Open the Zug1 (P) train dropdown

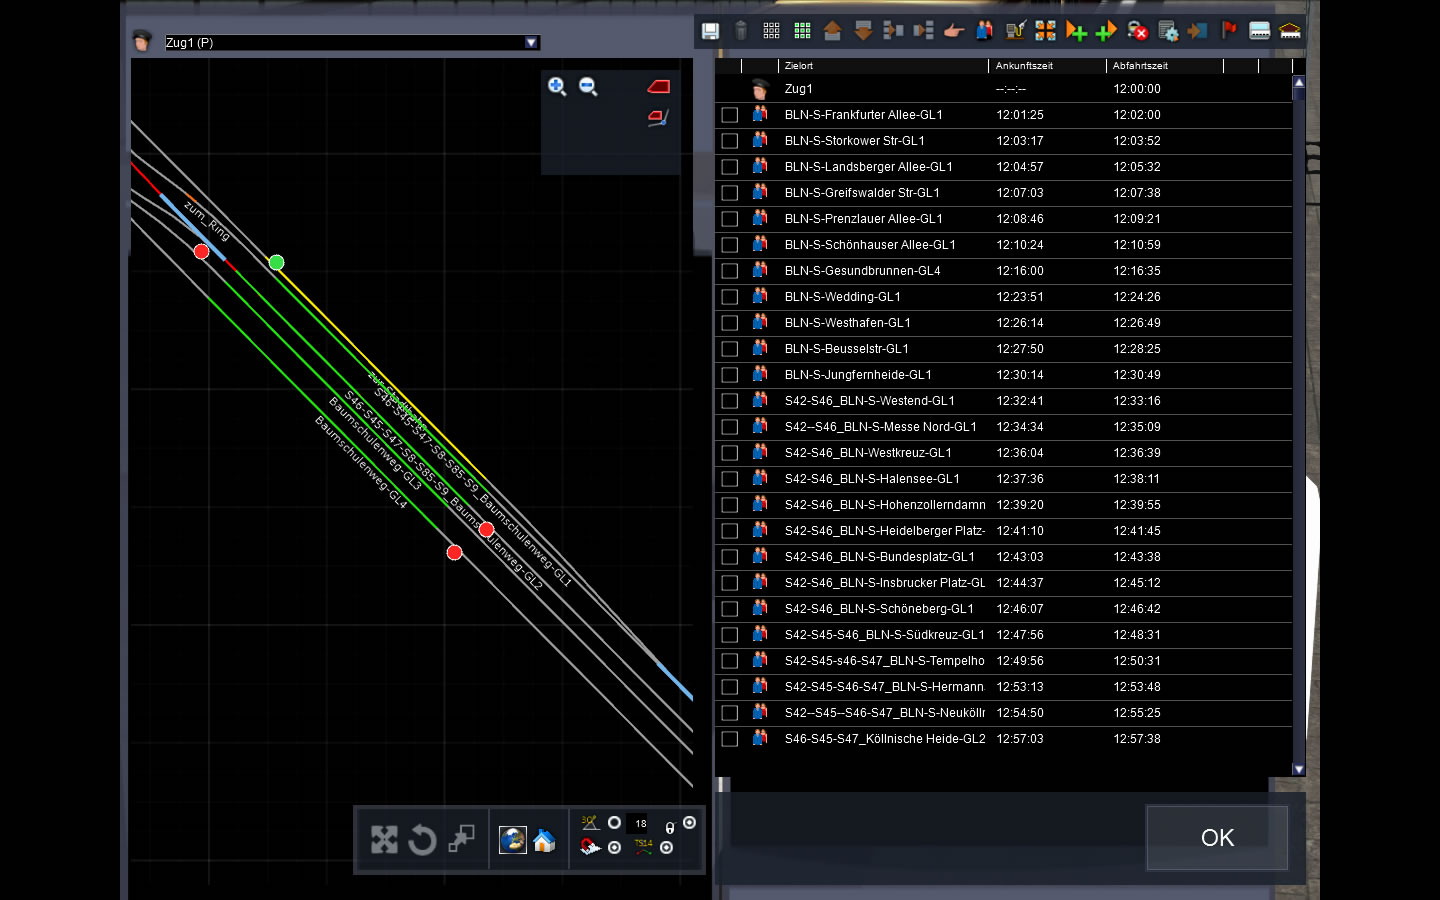pos(531,42)
